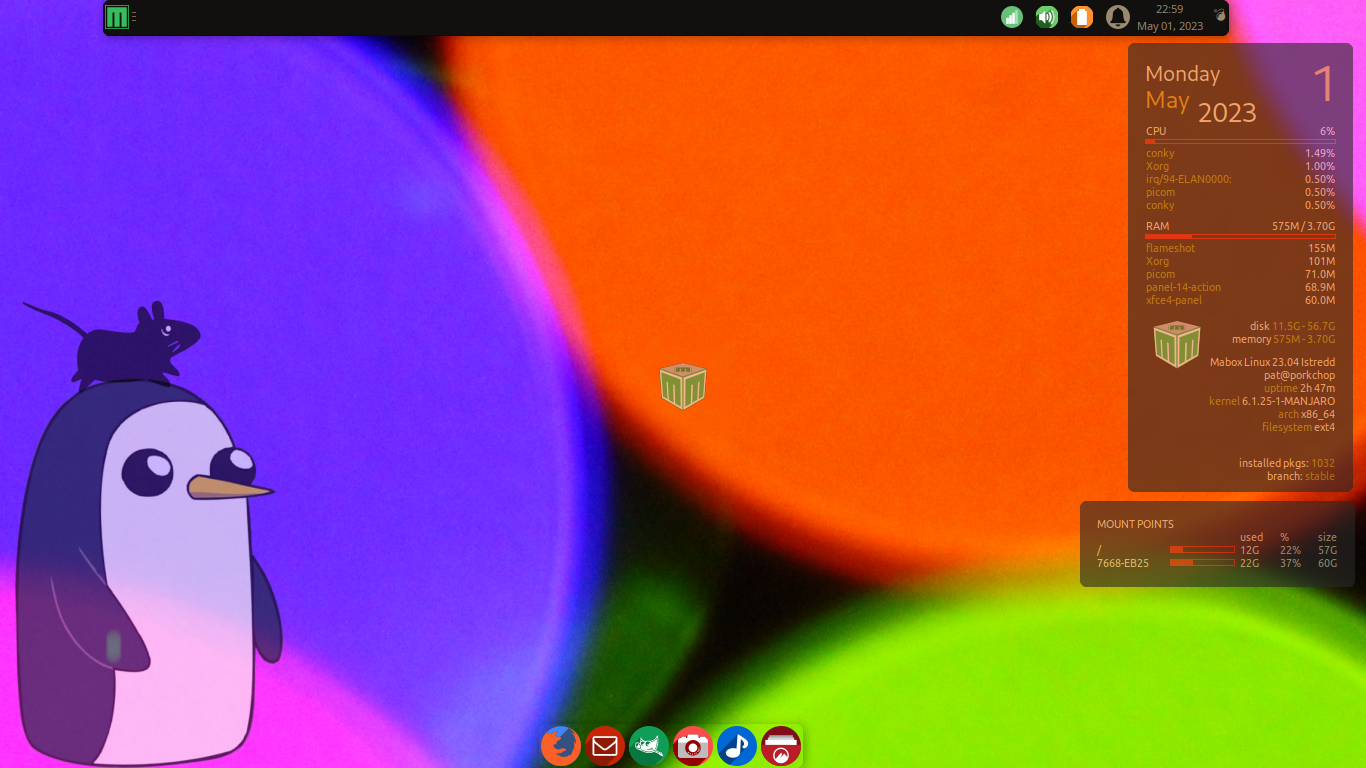Viewport: 1366px width, 768px height.
Task: Click the CPU usage bar
Action: point(1240,142)
